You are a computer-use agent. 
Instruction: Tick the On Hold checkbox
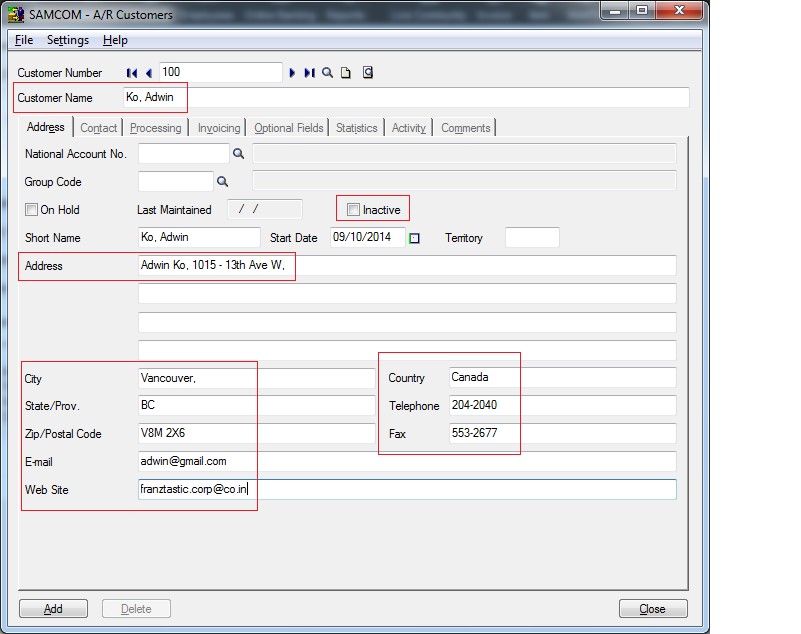31,209
